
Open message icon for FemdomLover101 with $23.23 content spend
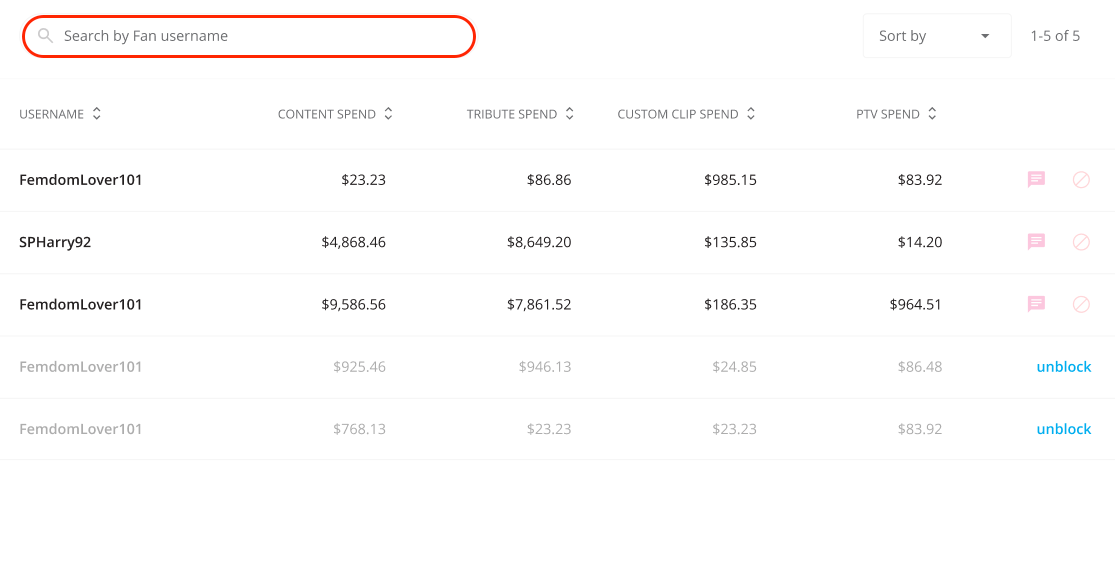(1036, 179)
